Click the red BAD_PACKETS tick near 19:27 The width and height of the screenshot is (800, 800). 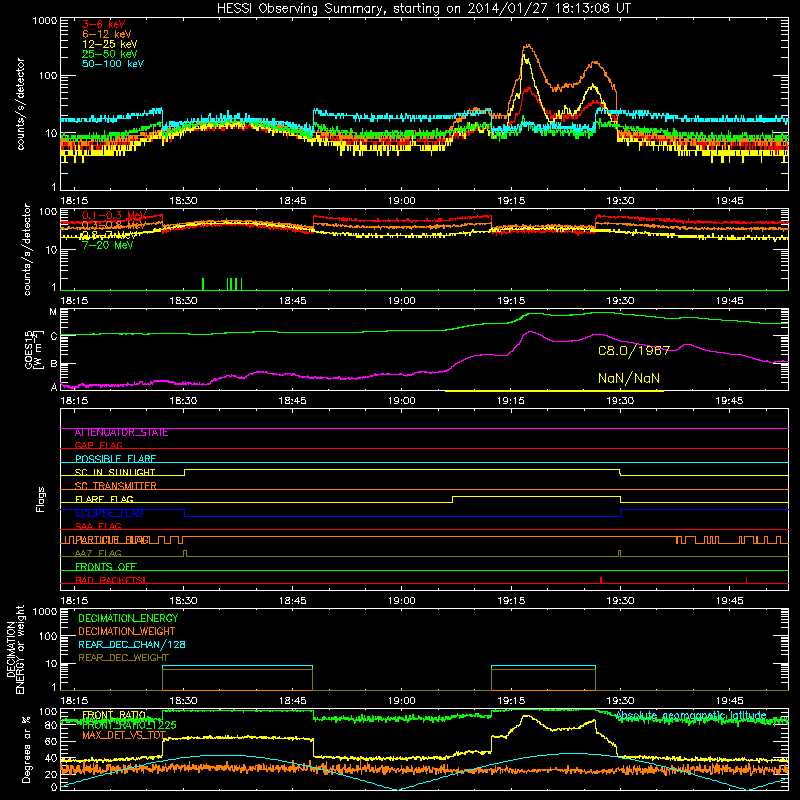tap(601, 580)
